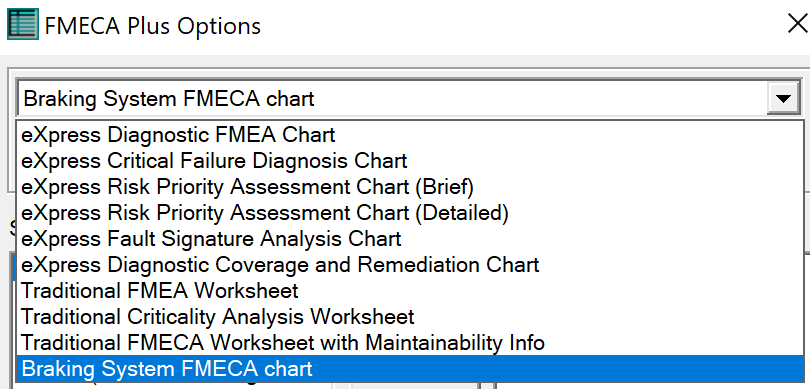Click the Remediation Chart text in dropdown list
Image resolution: width=810 pixels, height=389 pixels.
448,264
